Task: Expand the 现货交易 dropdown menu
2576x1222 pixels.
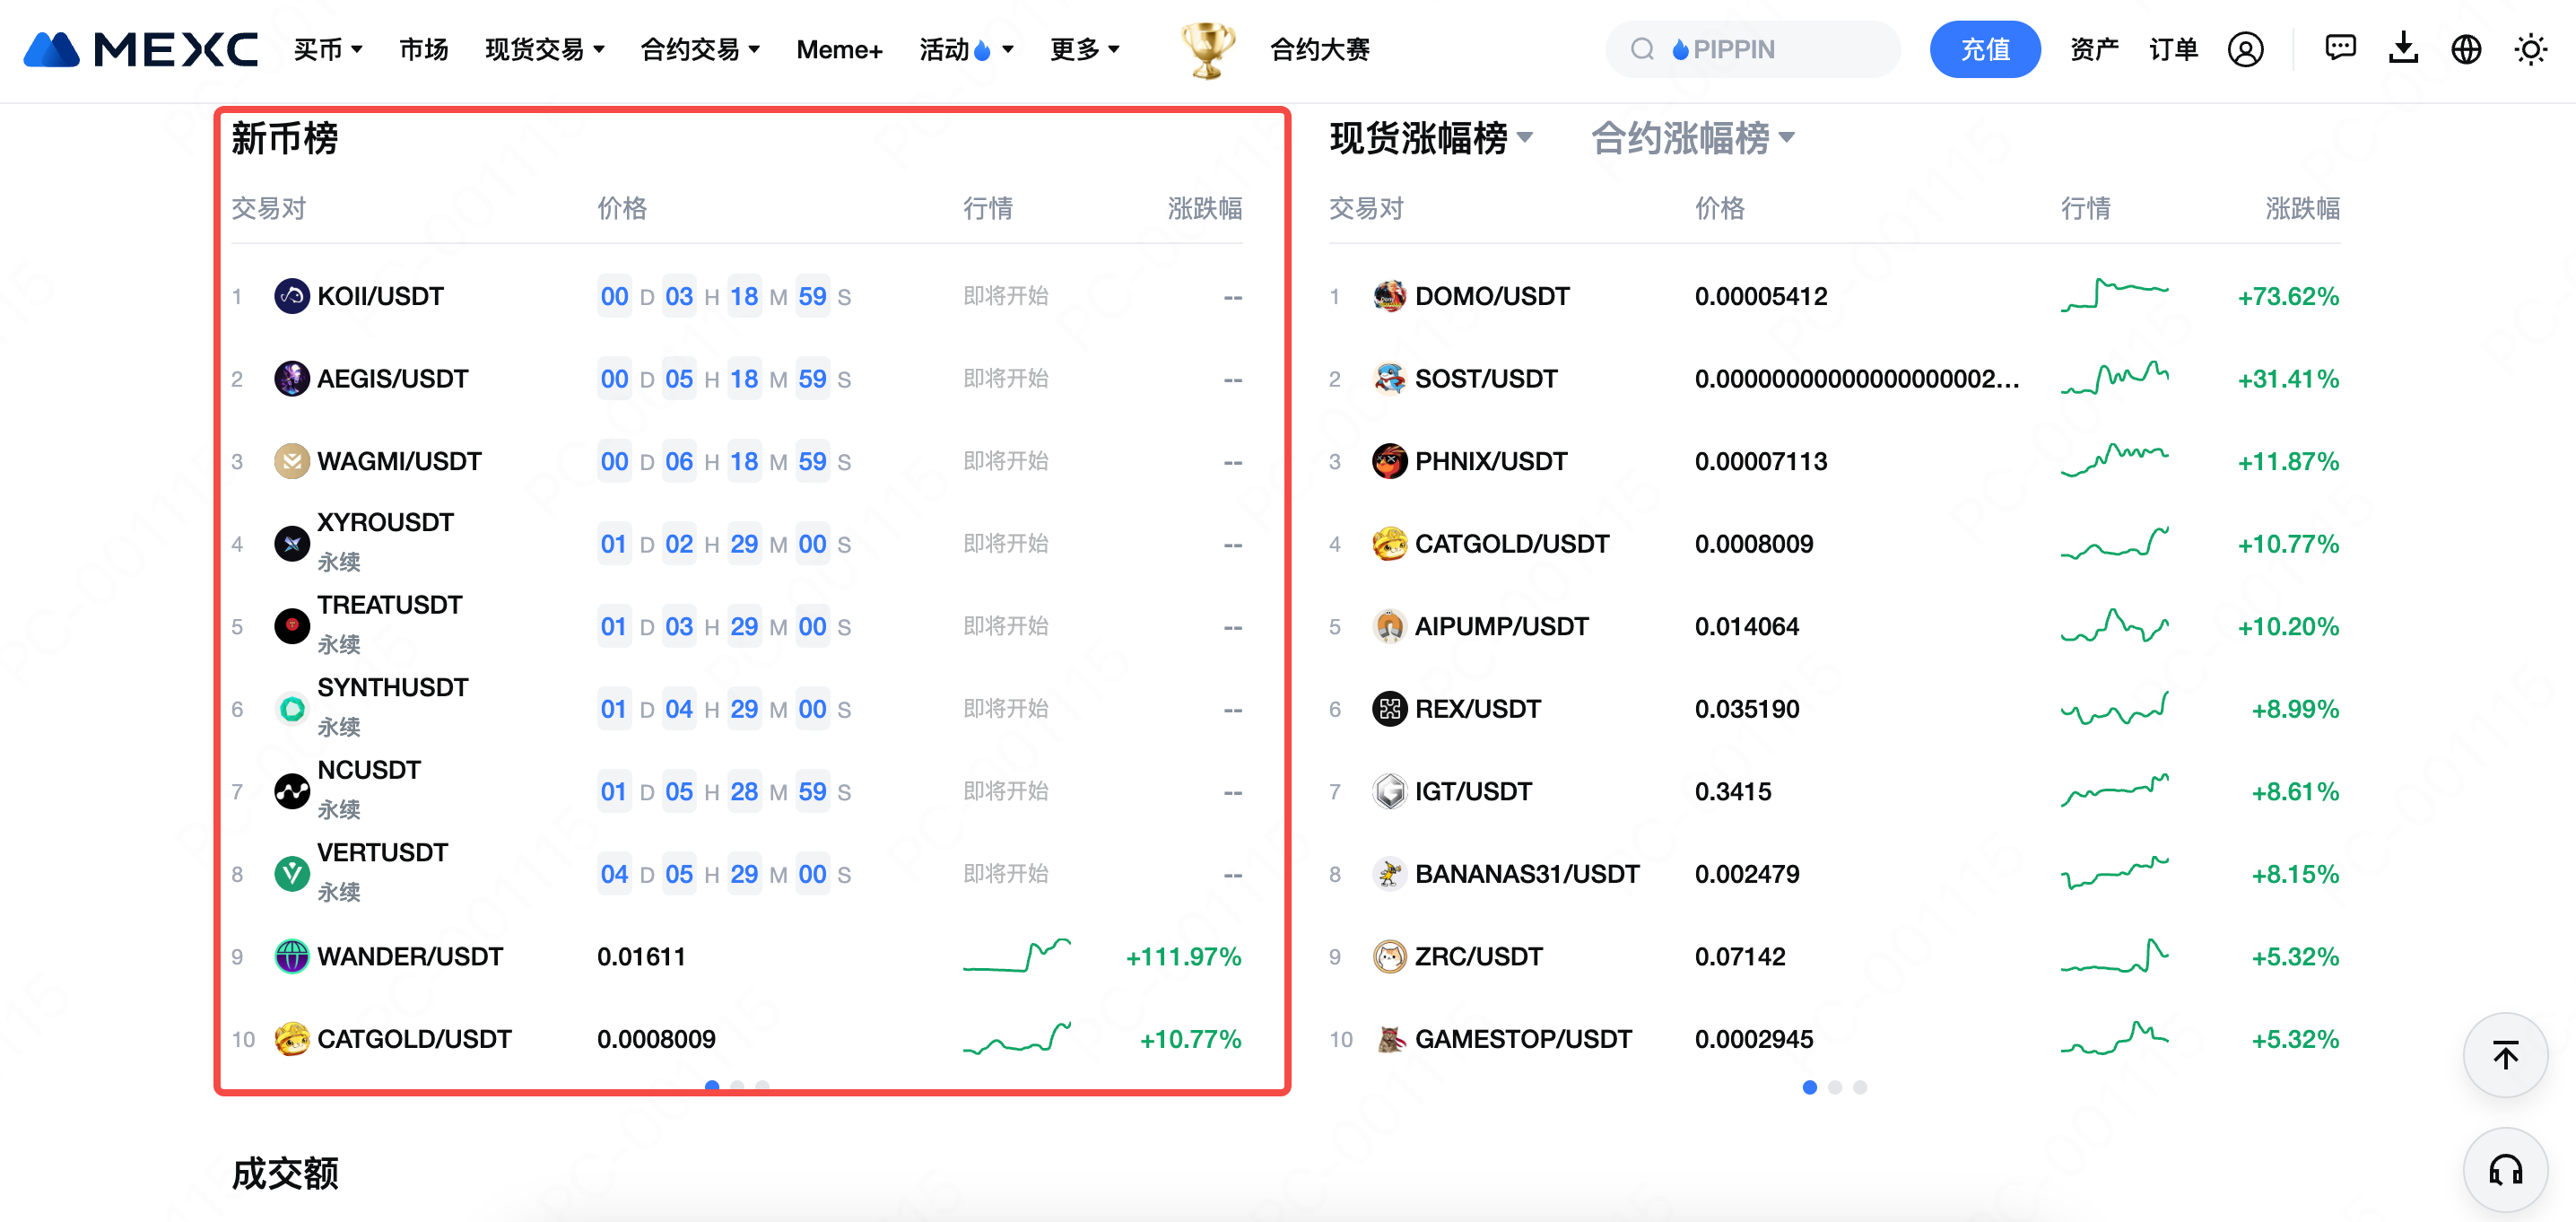Action: [x=545, y=49]
